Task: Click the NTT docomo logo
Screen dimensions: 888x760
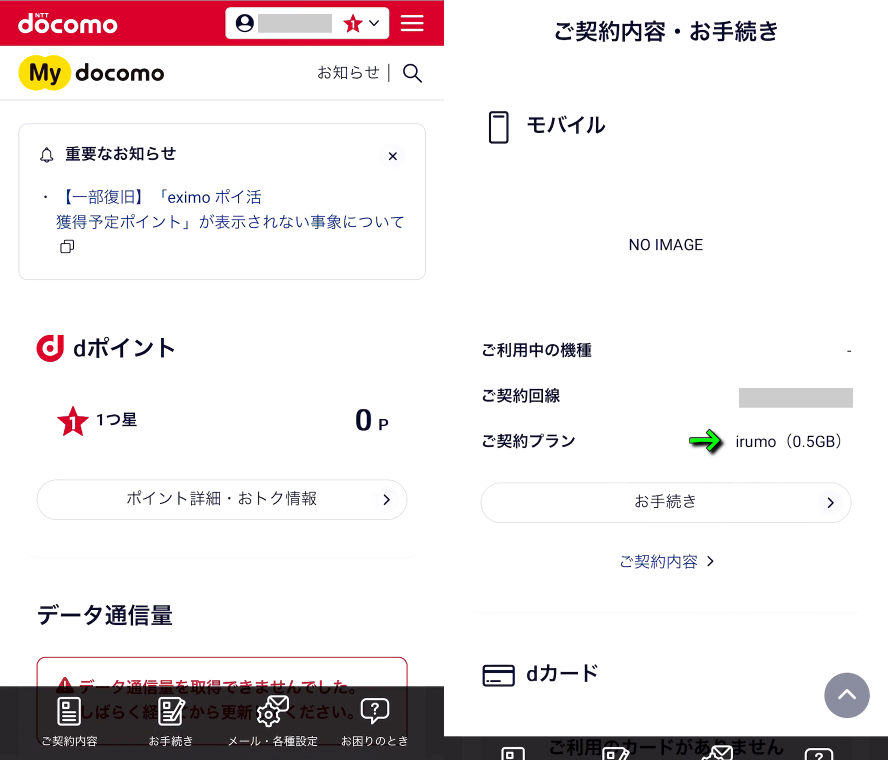Action: point(68,23)
